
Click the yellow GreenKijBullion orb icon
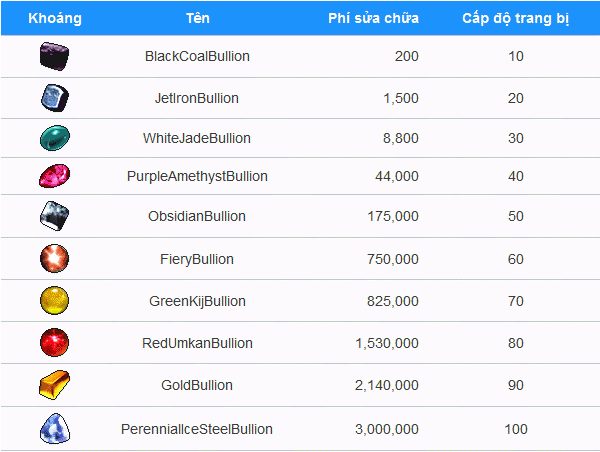[55, 300]
